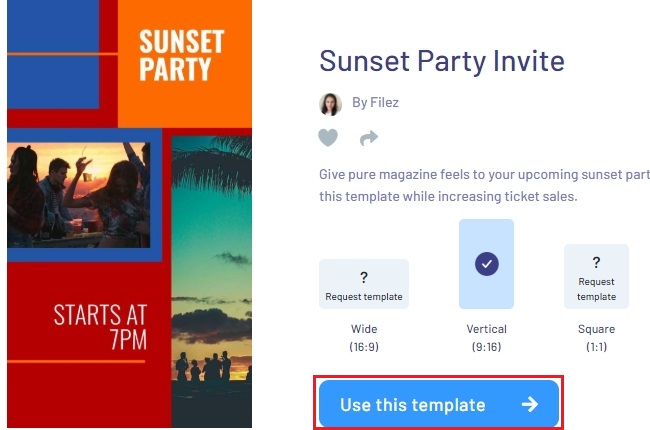Click the question mark in the Square box

point(596,262)
